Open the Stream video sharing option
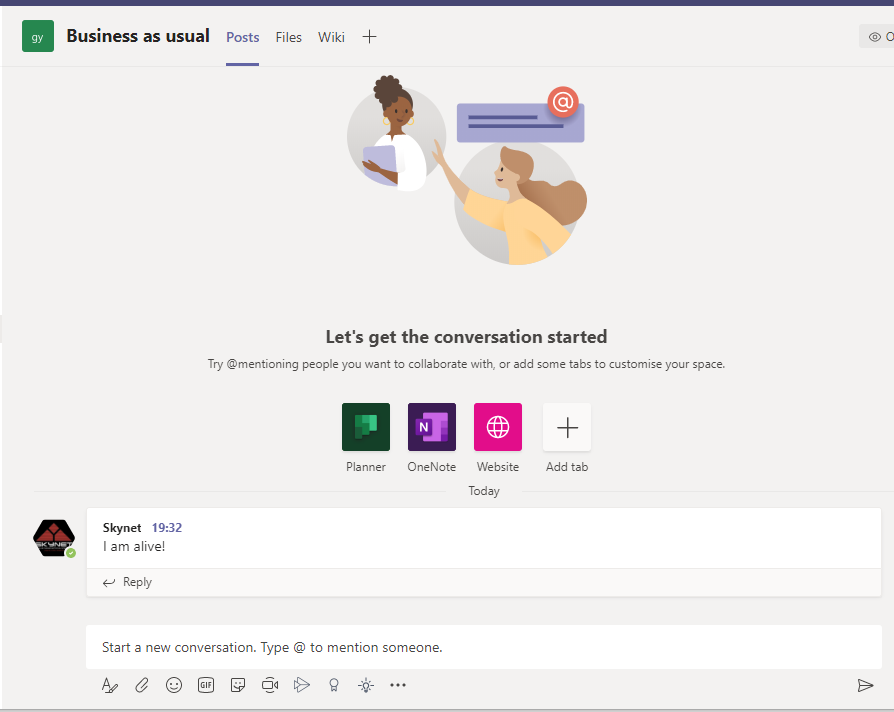The image size is (894, 712). coord(302,685)
